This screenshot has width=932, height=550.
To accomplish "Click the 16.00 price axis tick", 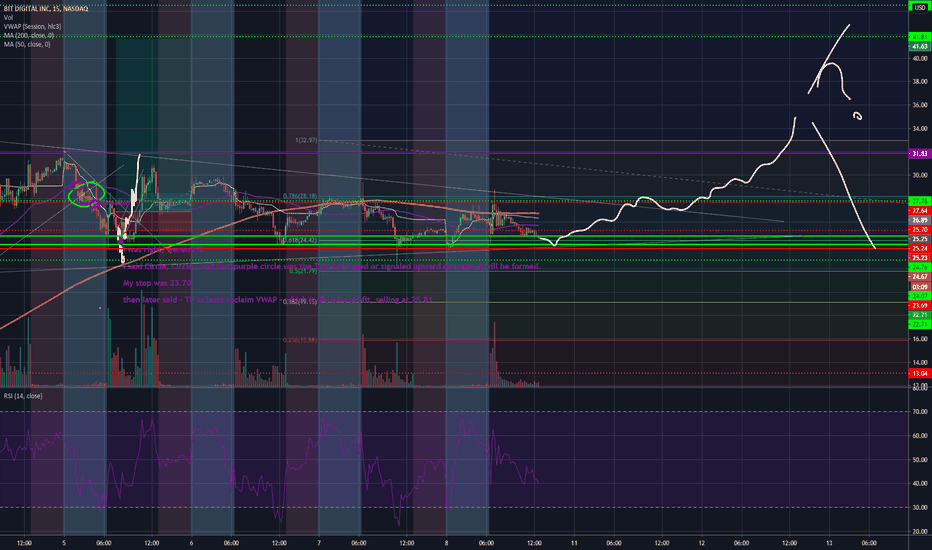I will pos(920,339).
